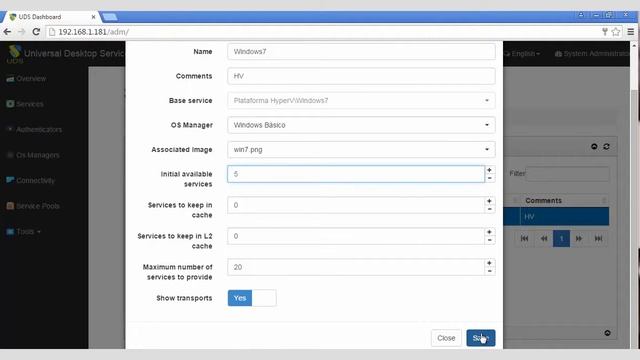Open the Base service dropdown
This screenshot has width=640, height=360.
click(x=361, y=100)
